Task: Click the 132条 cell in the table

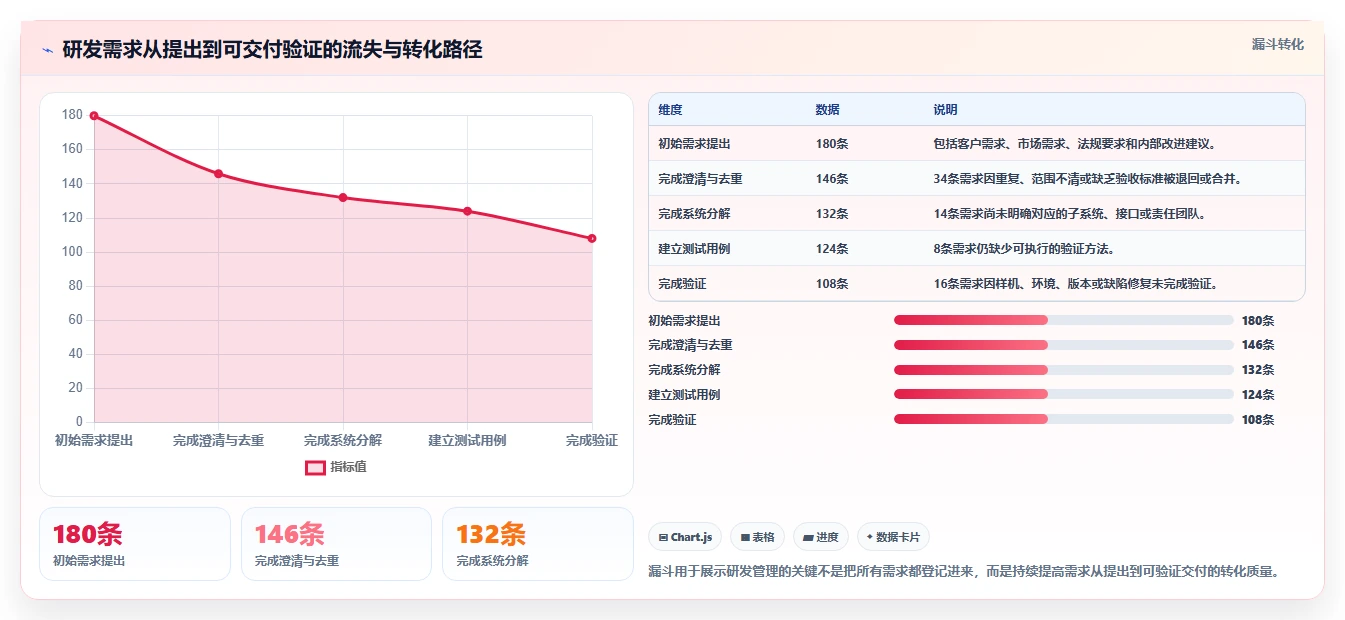Action: 832,214
